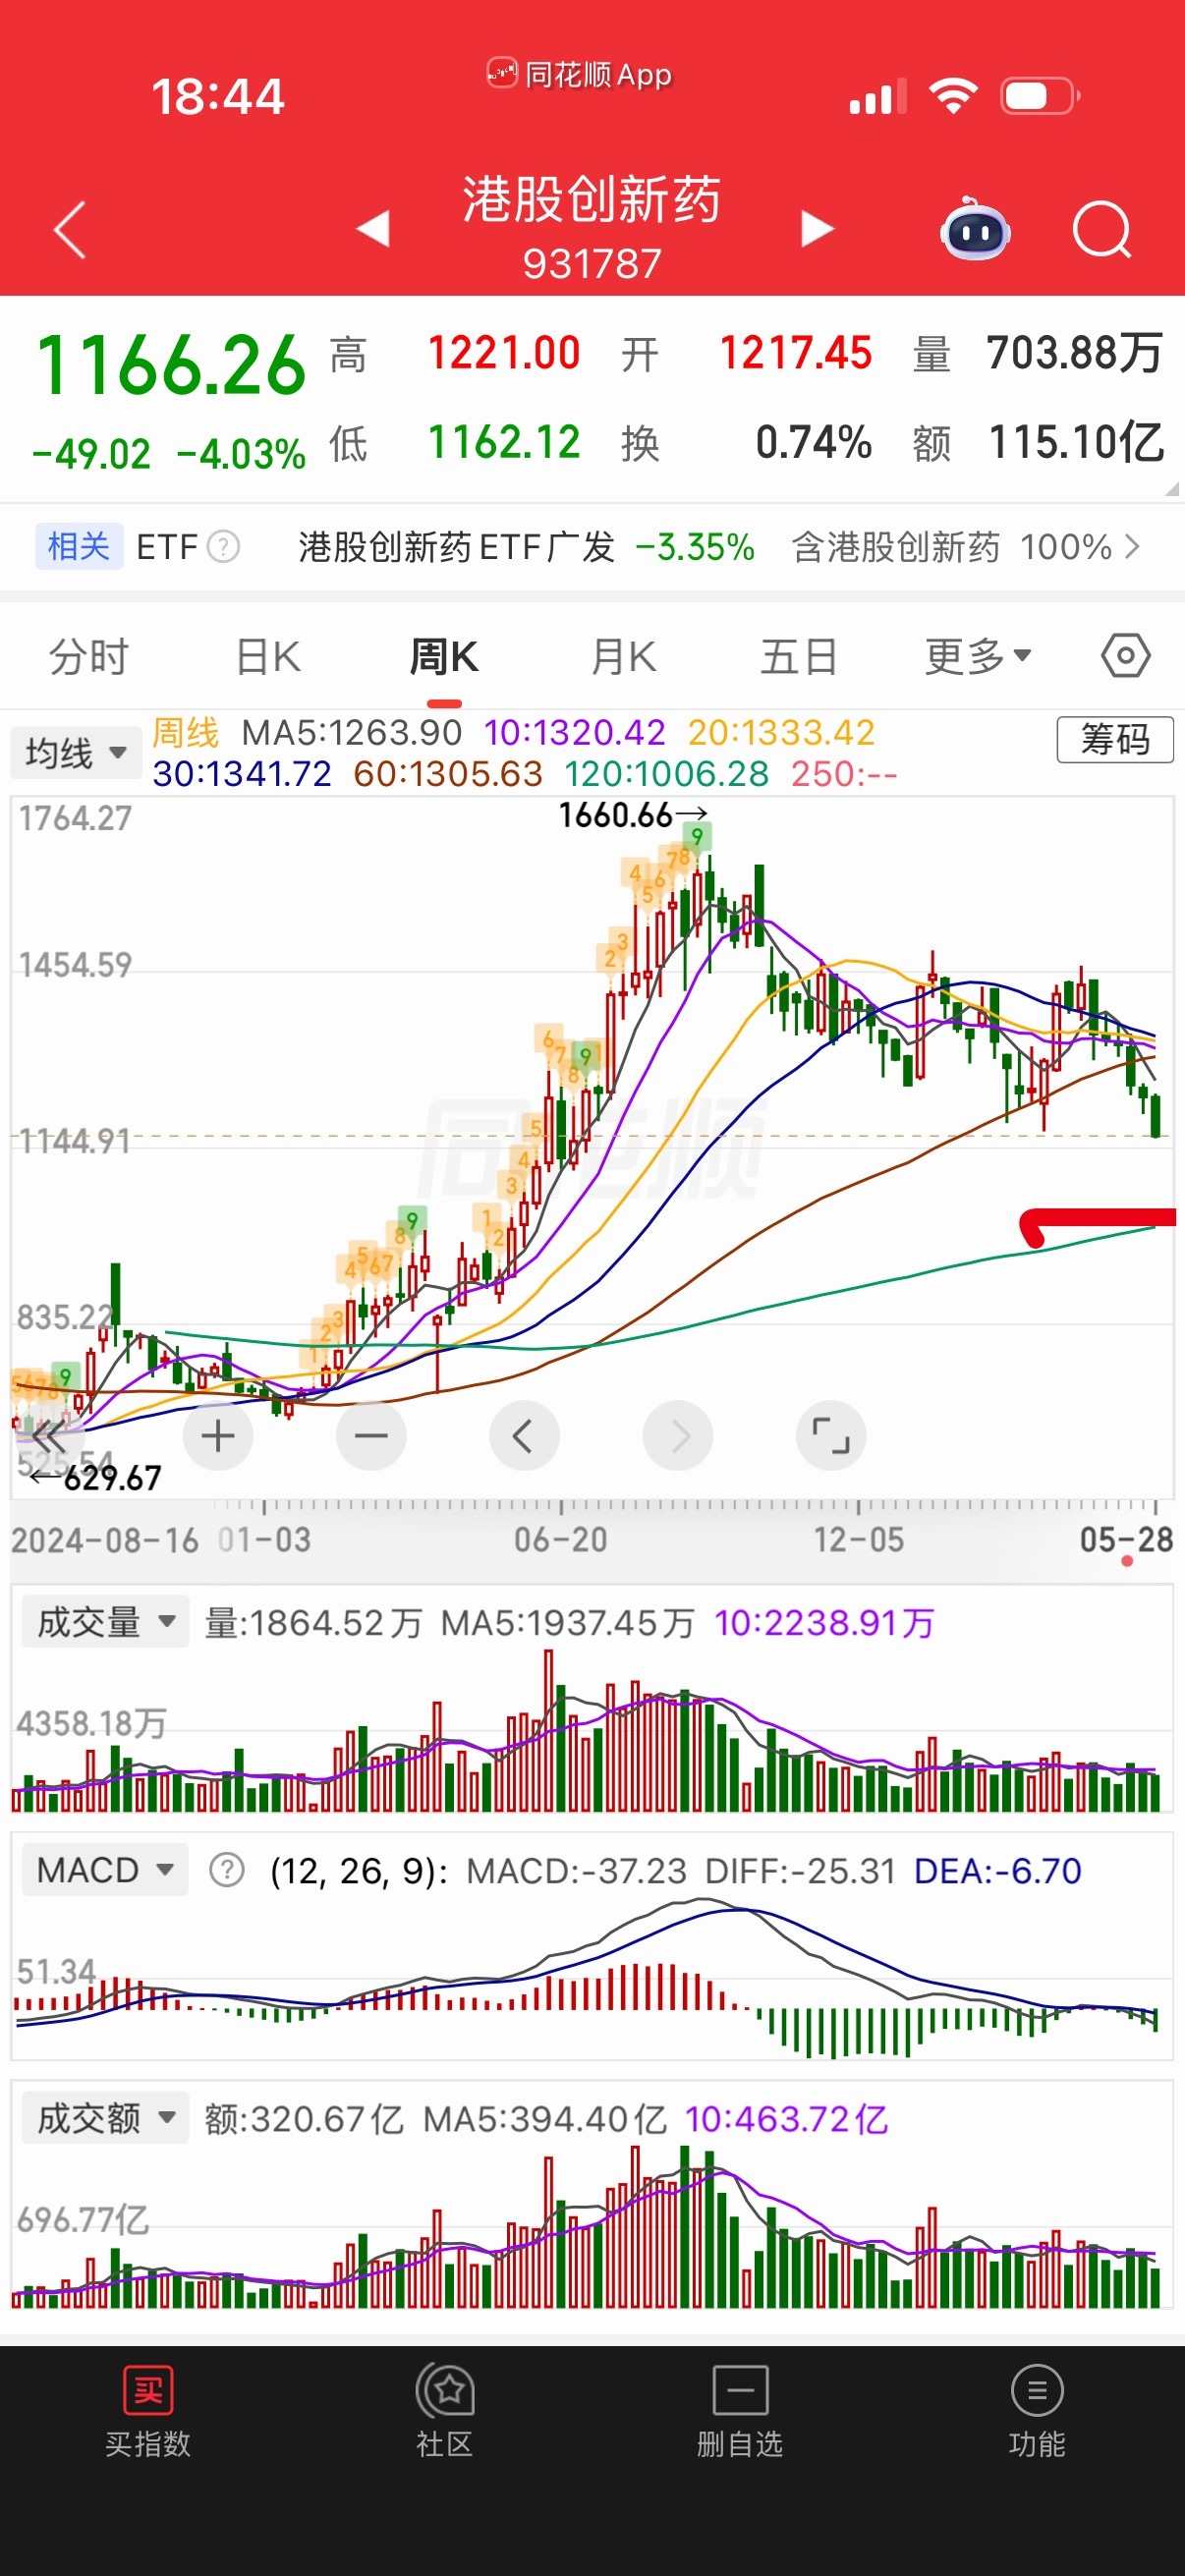Shift chart right with arrow button
This screenshot has width=1185, height=2576.
tap(678, 1436)
